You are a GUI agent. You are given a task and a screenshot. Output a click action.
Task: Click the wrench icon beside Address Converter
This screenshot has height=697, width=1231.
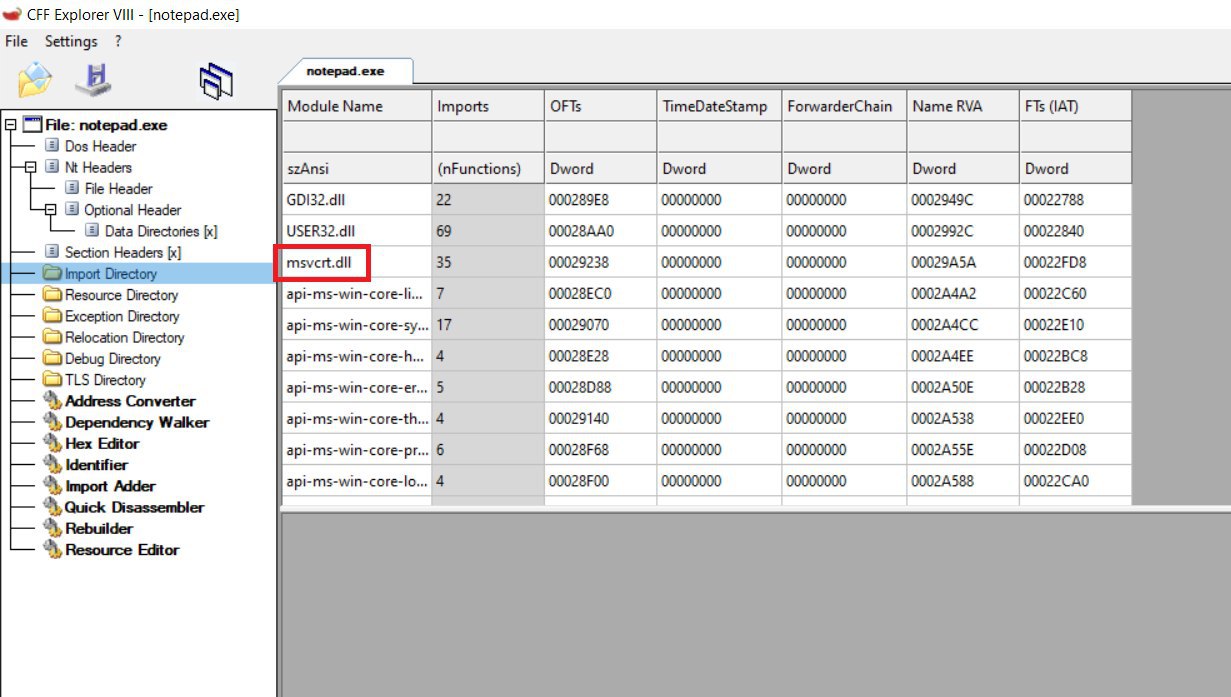tap(52, 401)
